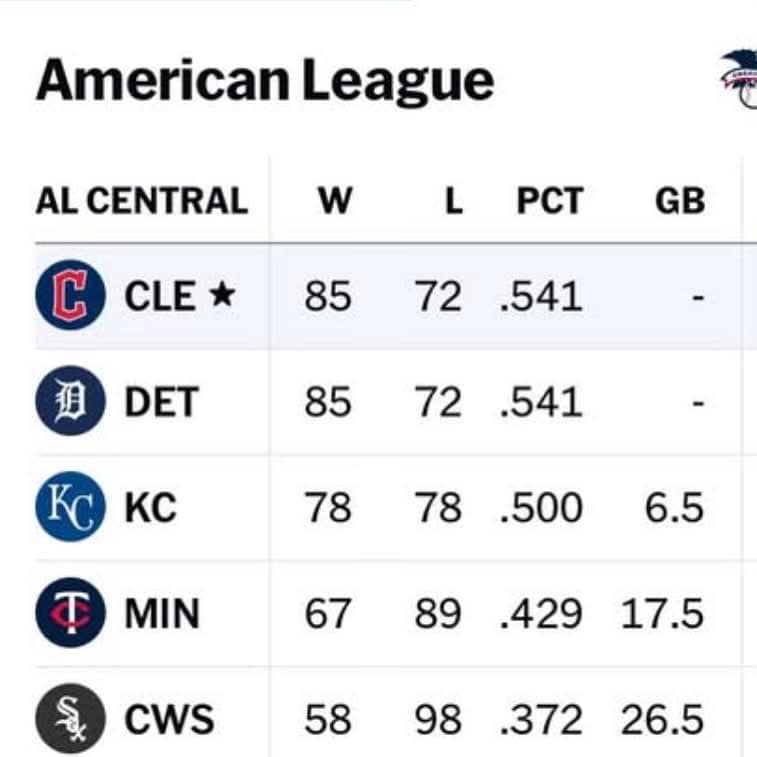Click White Sox 26.5 games behind value
This screenshot has height=757, width=757.
click(x=662, y=719)
